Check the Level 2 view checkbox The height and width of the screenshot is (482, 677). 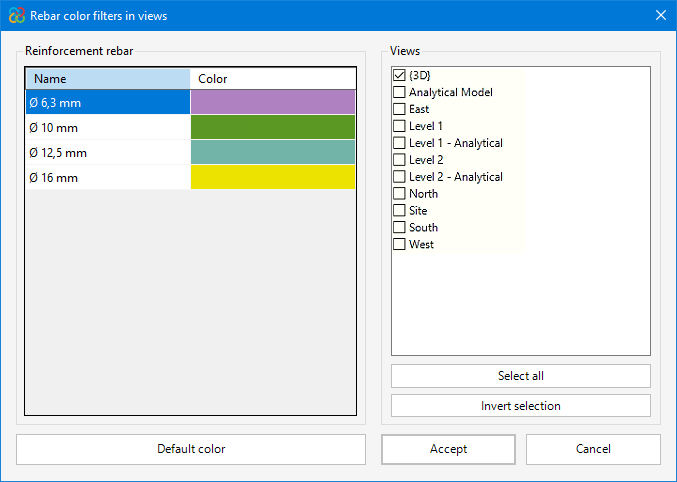399,160
